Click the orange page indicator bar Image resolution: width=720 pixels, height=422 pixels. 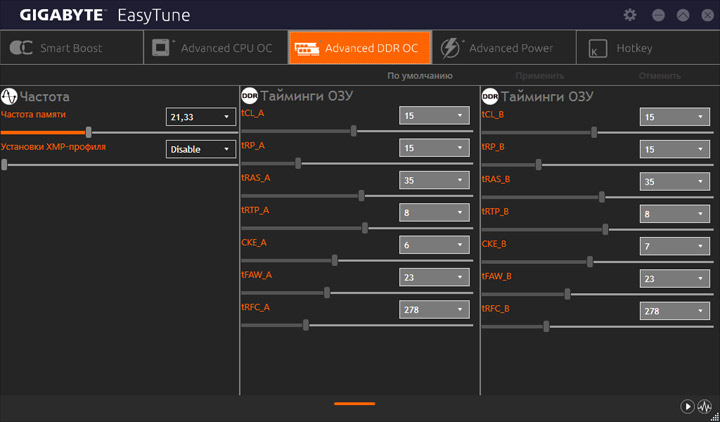click(354, 404)
